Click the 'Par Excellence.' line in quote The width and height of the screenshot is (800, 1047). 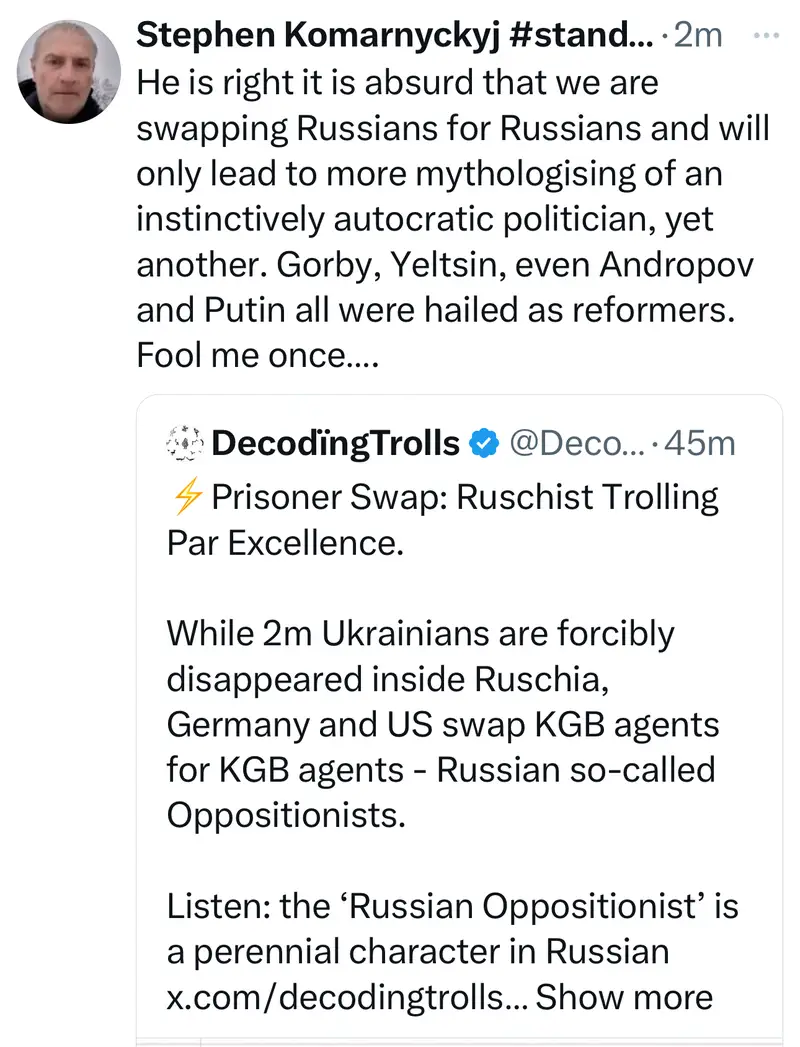tap(281, 543)
